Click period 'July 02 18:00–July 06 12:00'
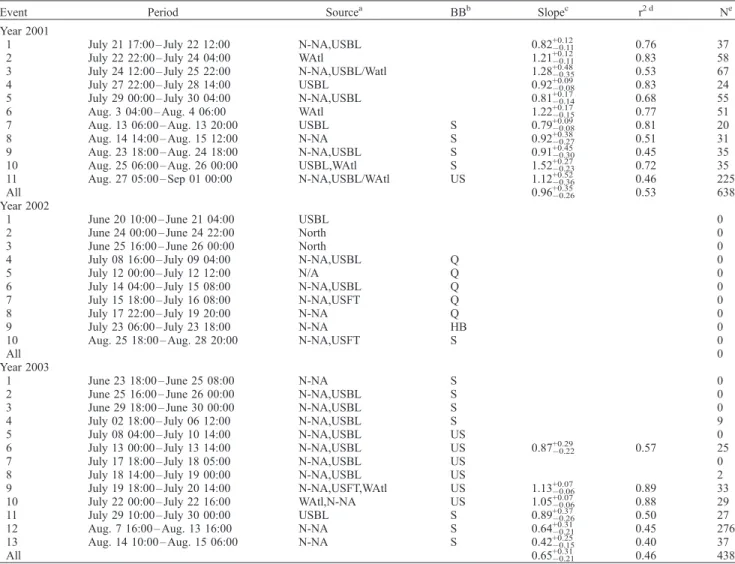735x564 pixels. tap(159, 421)
